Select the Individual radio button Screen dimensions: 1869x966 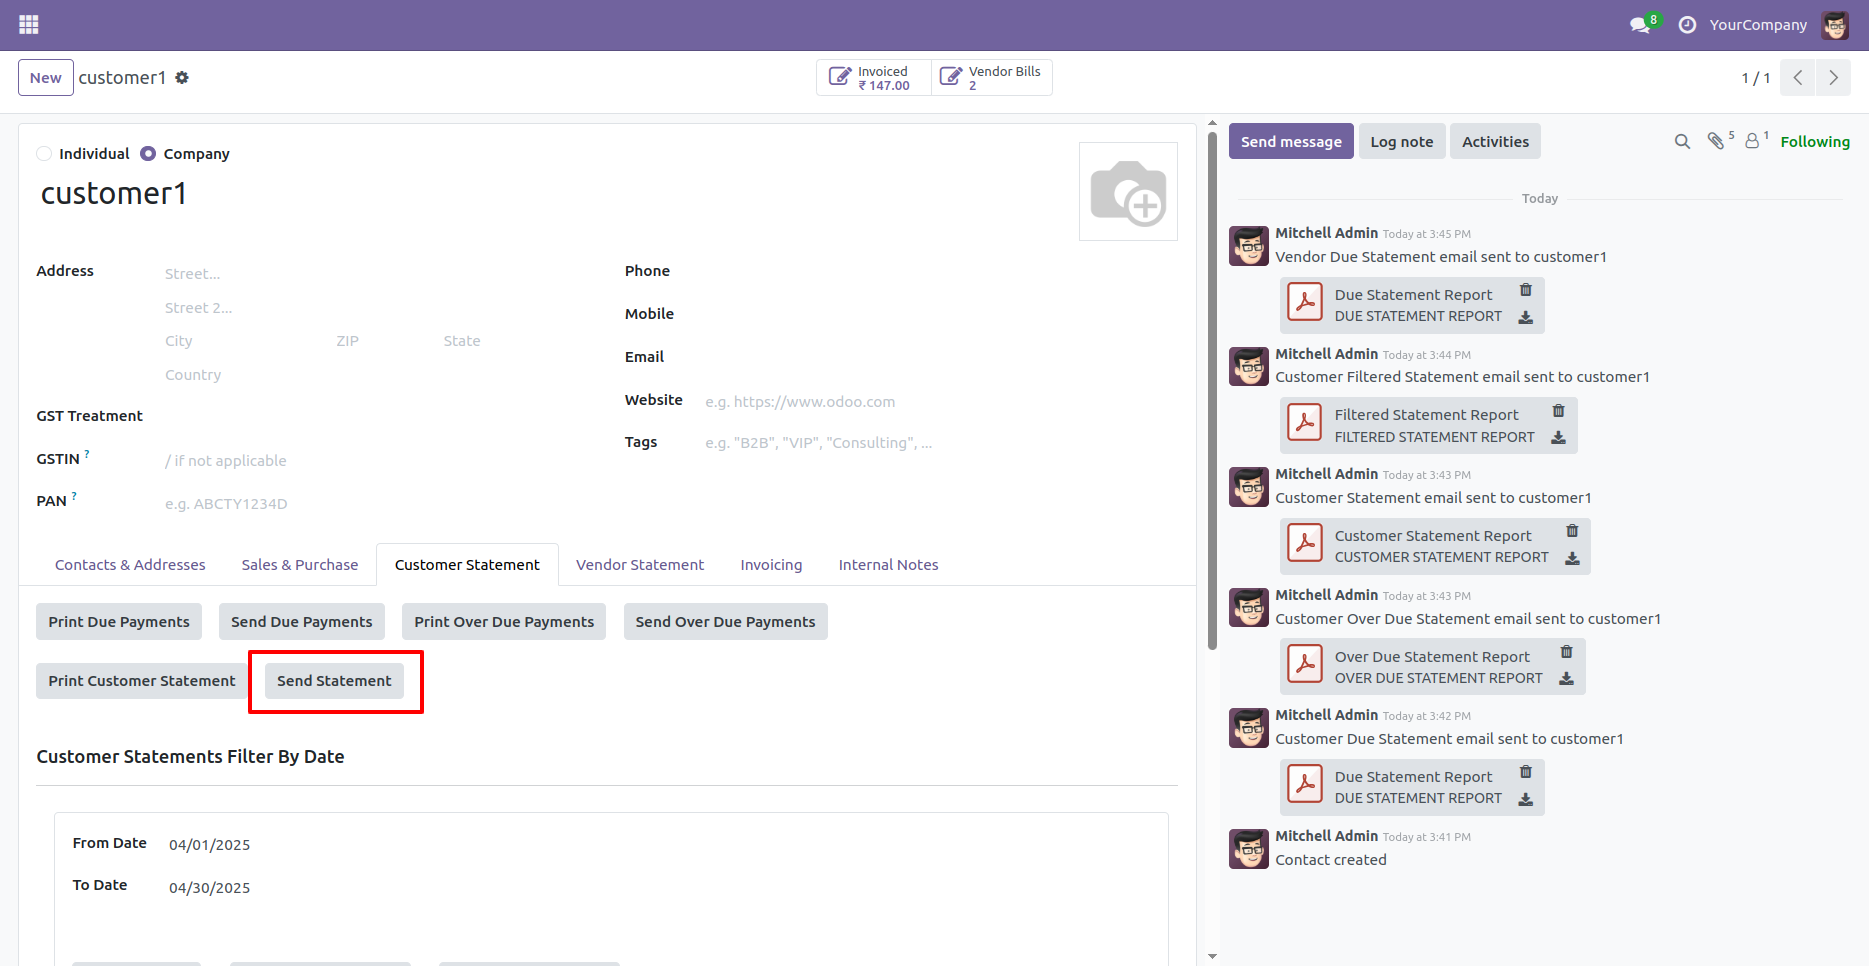coord(44,153)
